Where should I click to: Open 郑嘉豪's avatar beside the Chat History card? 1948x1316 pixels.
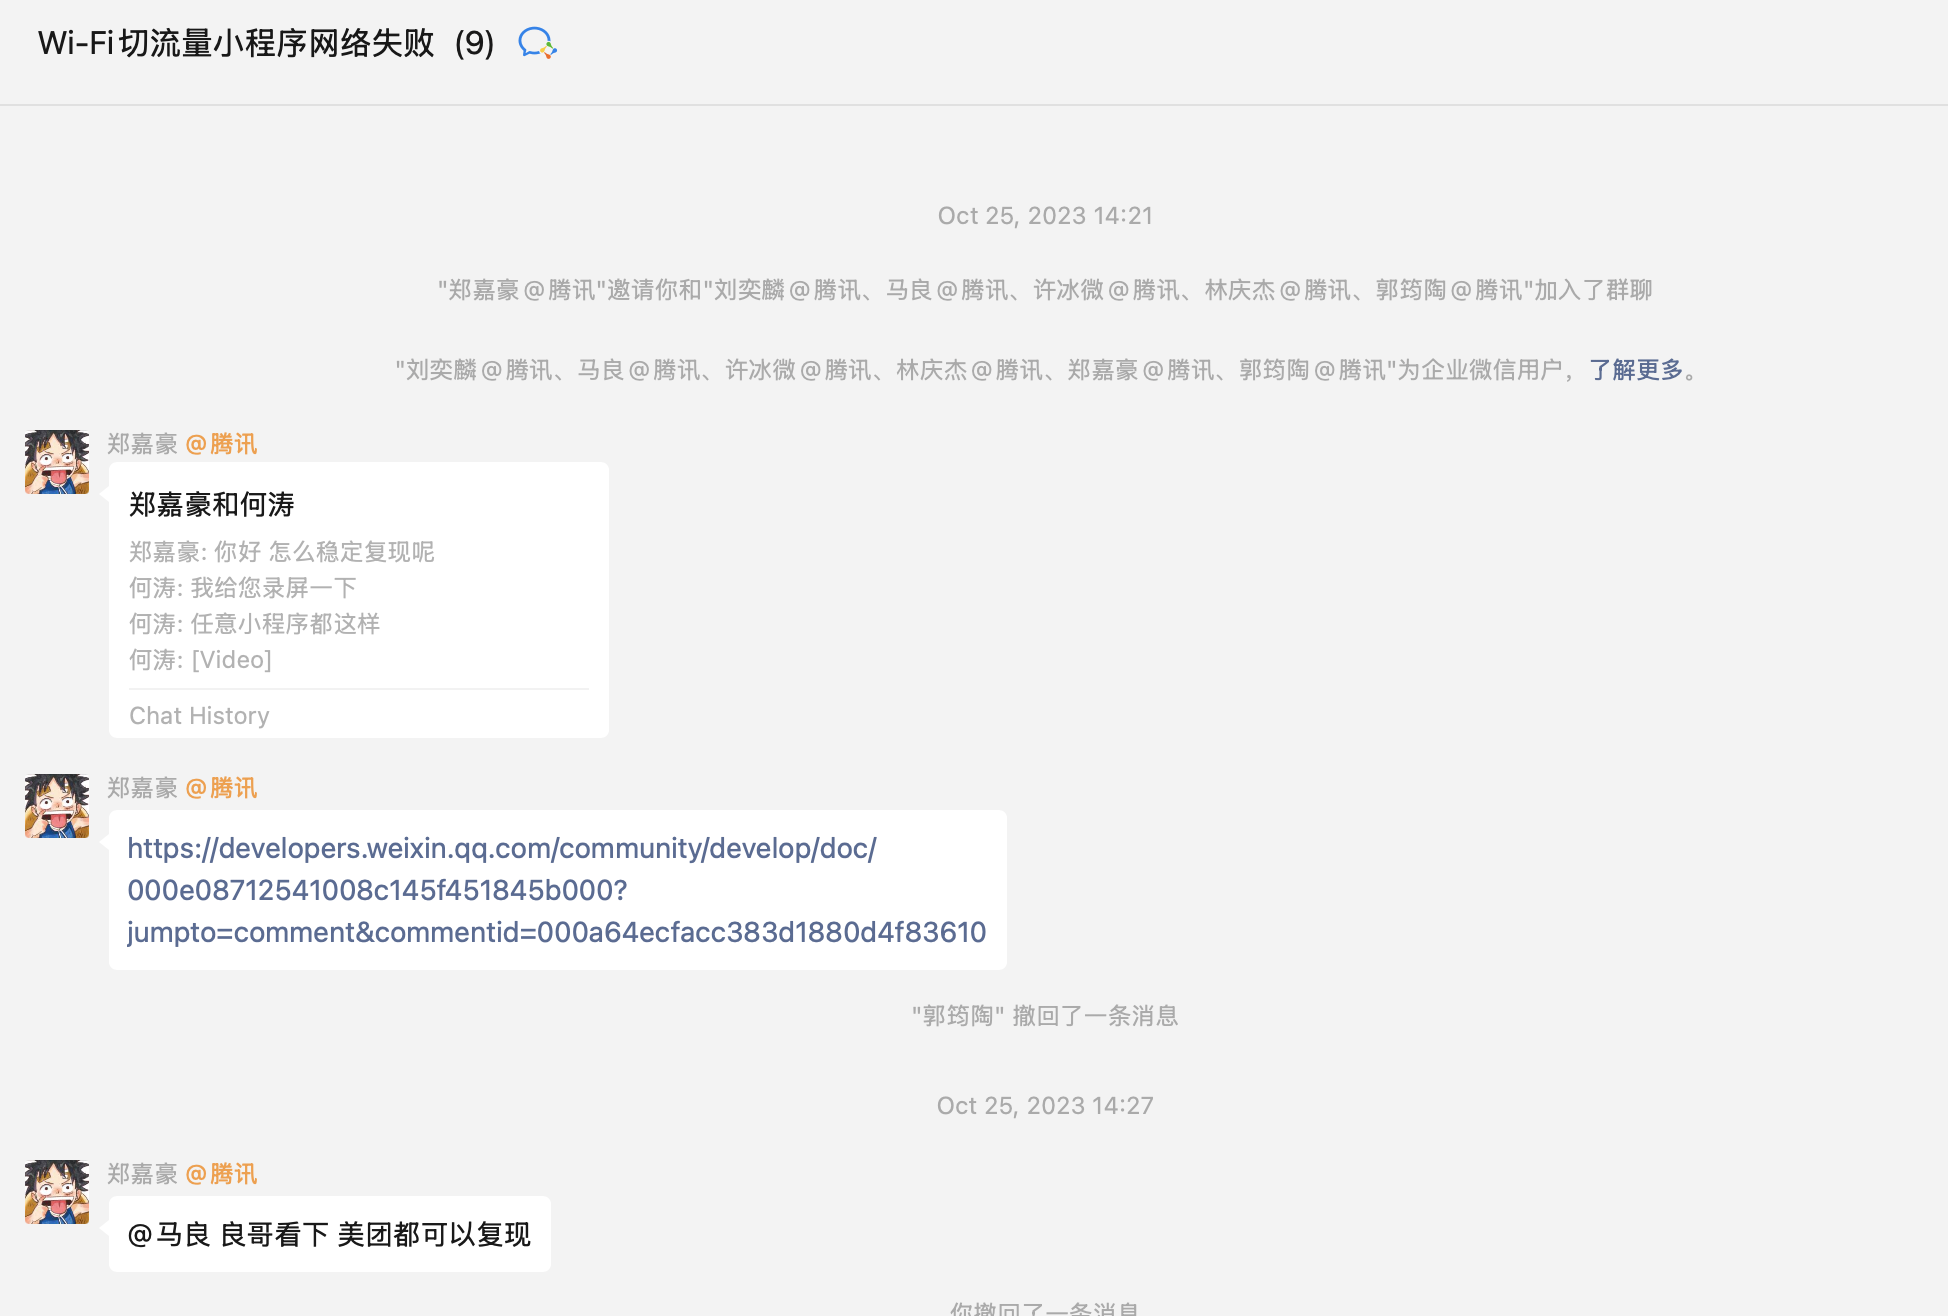point(57,462)
